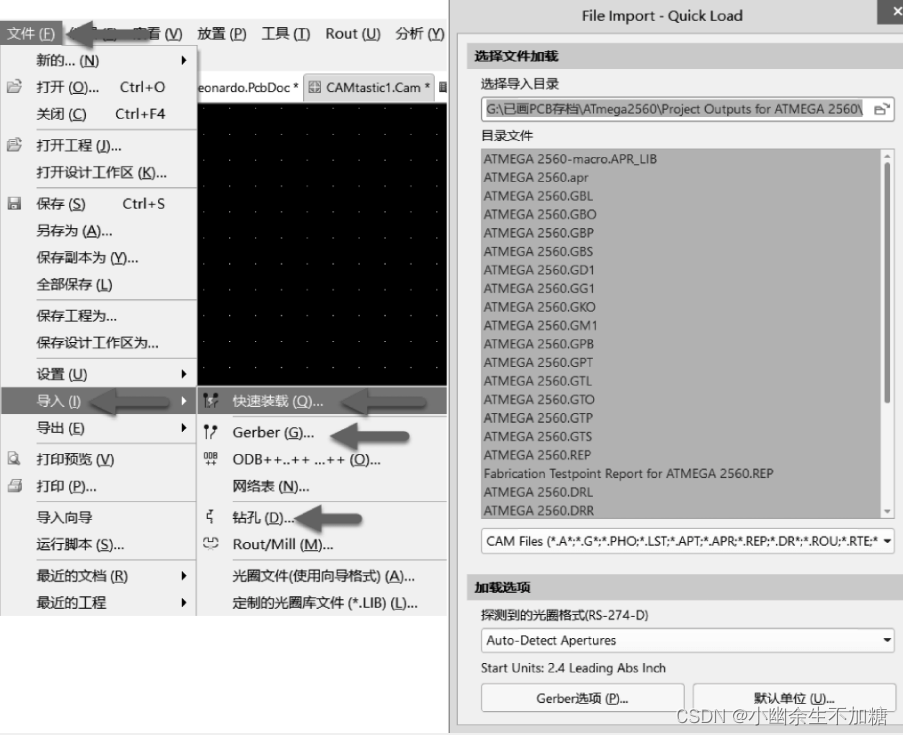Click the CAMtastic1.Cam tab document icon
Viewport: 903px width, 735px height.
point(314,87)
